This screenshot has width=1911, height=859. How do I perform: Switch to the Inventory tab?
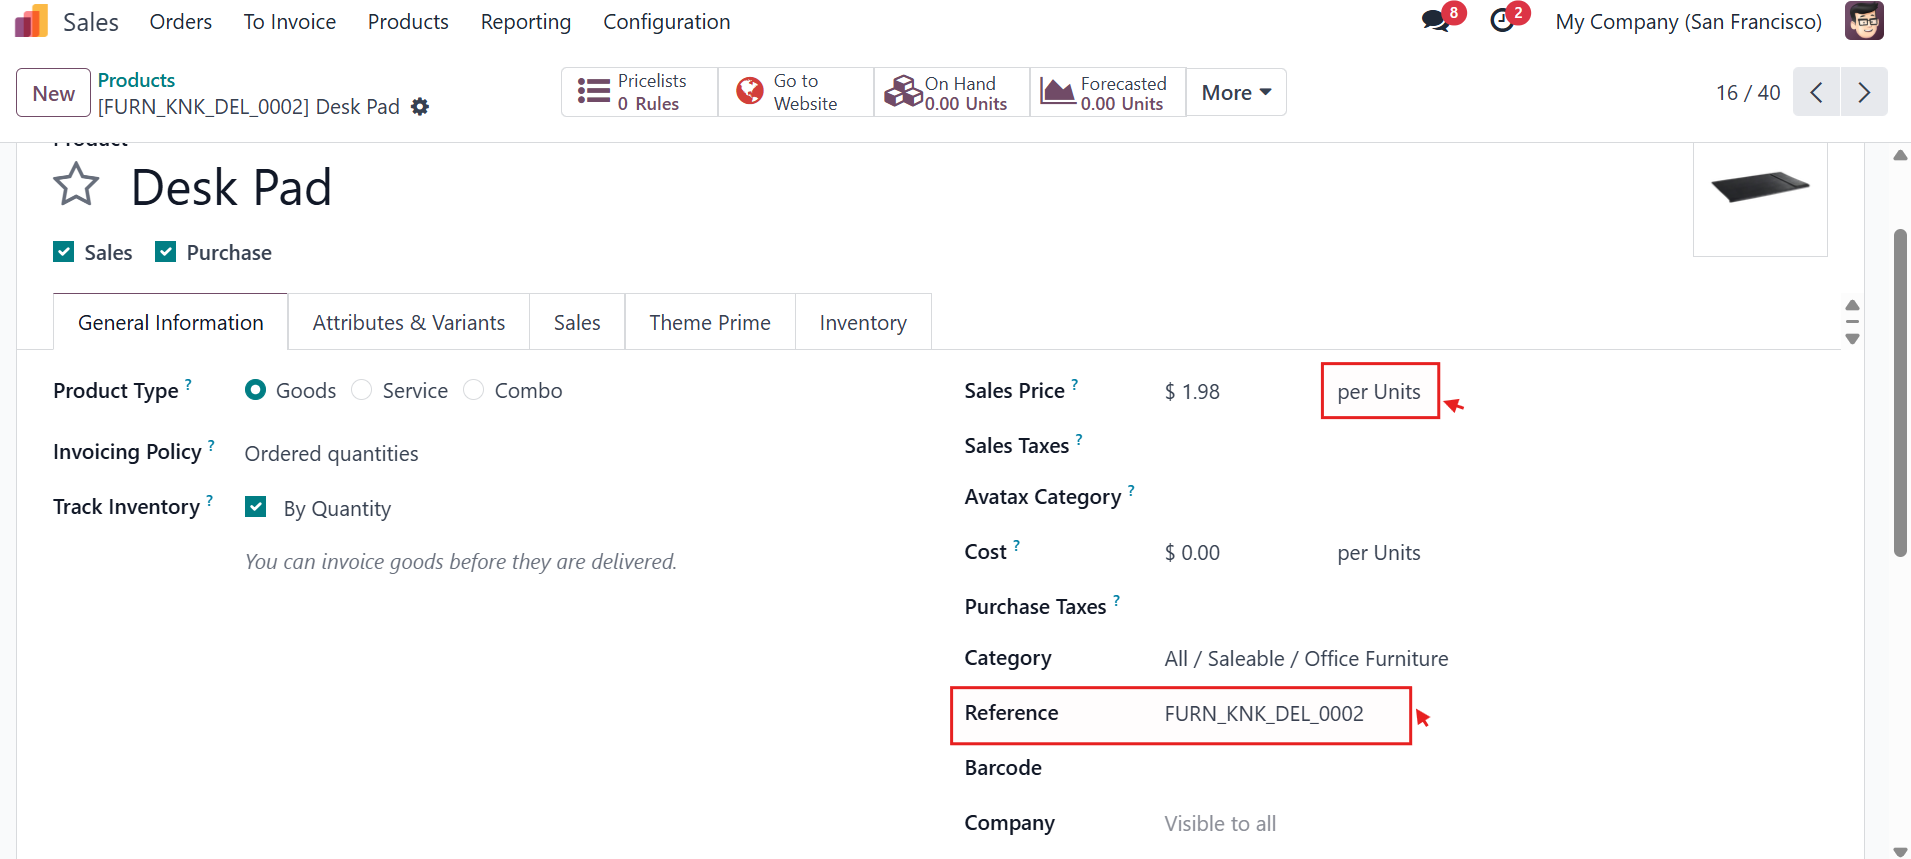click(x=863, y=322)
